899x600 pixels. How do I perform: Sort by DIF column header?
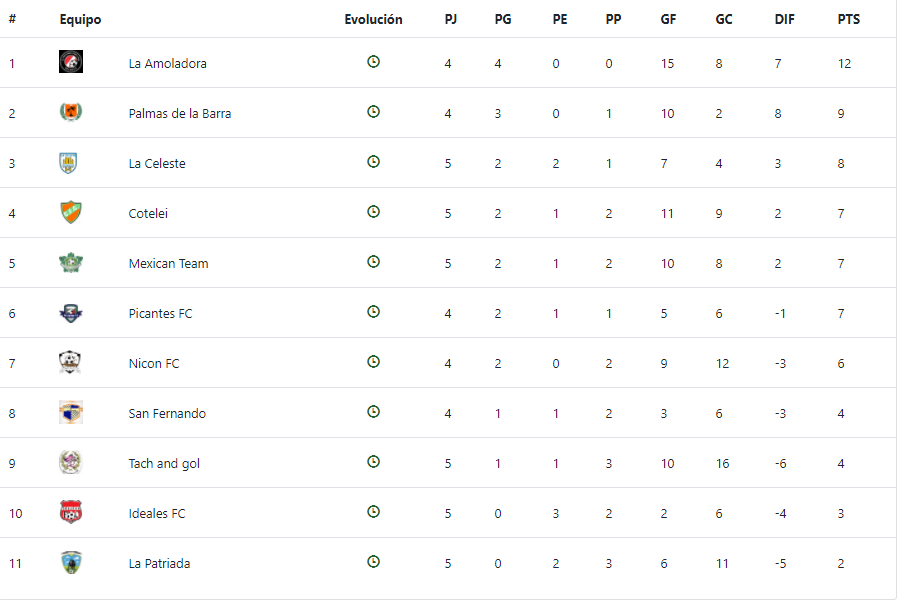pyautogui.click(x=785, y=19)
